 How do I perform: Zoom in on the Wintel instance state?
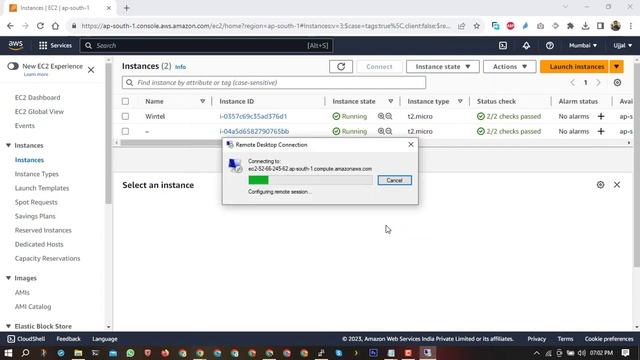381,116
